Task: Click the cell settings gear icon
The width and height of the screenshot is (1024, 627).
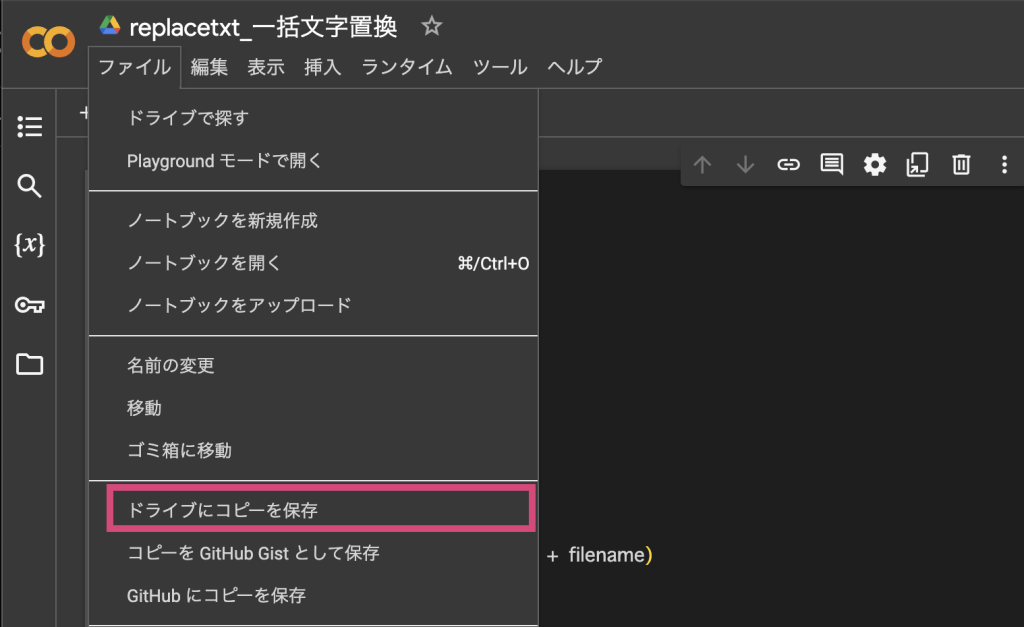Action: click(875, 165)
